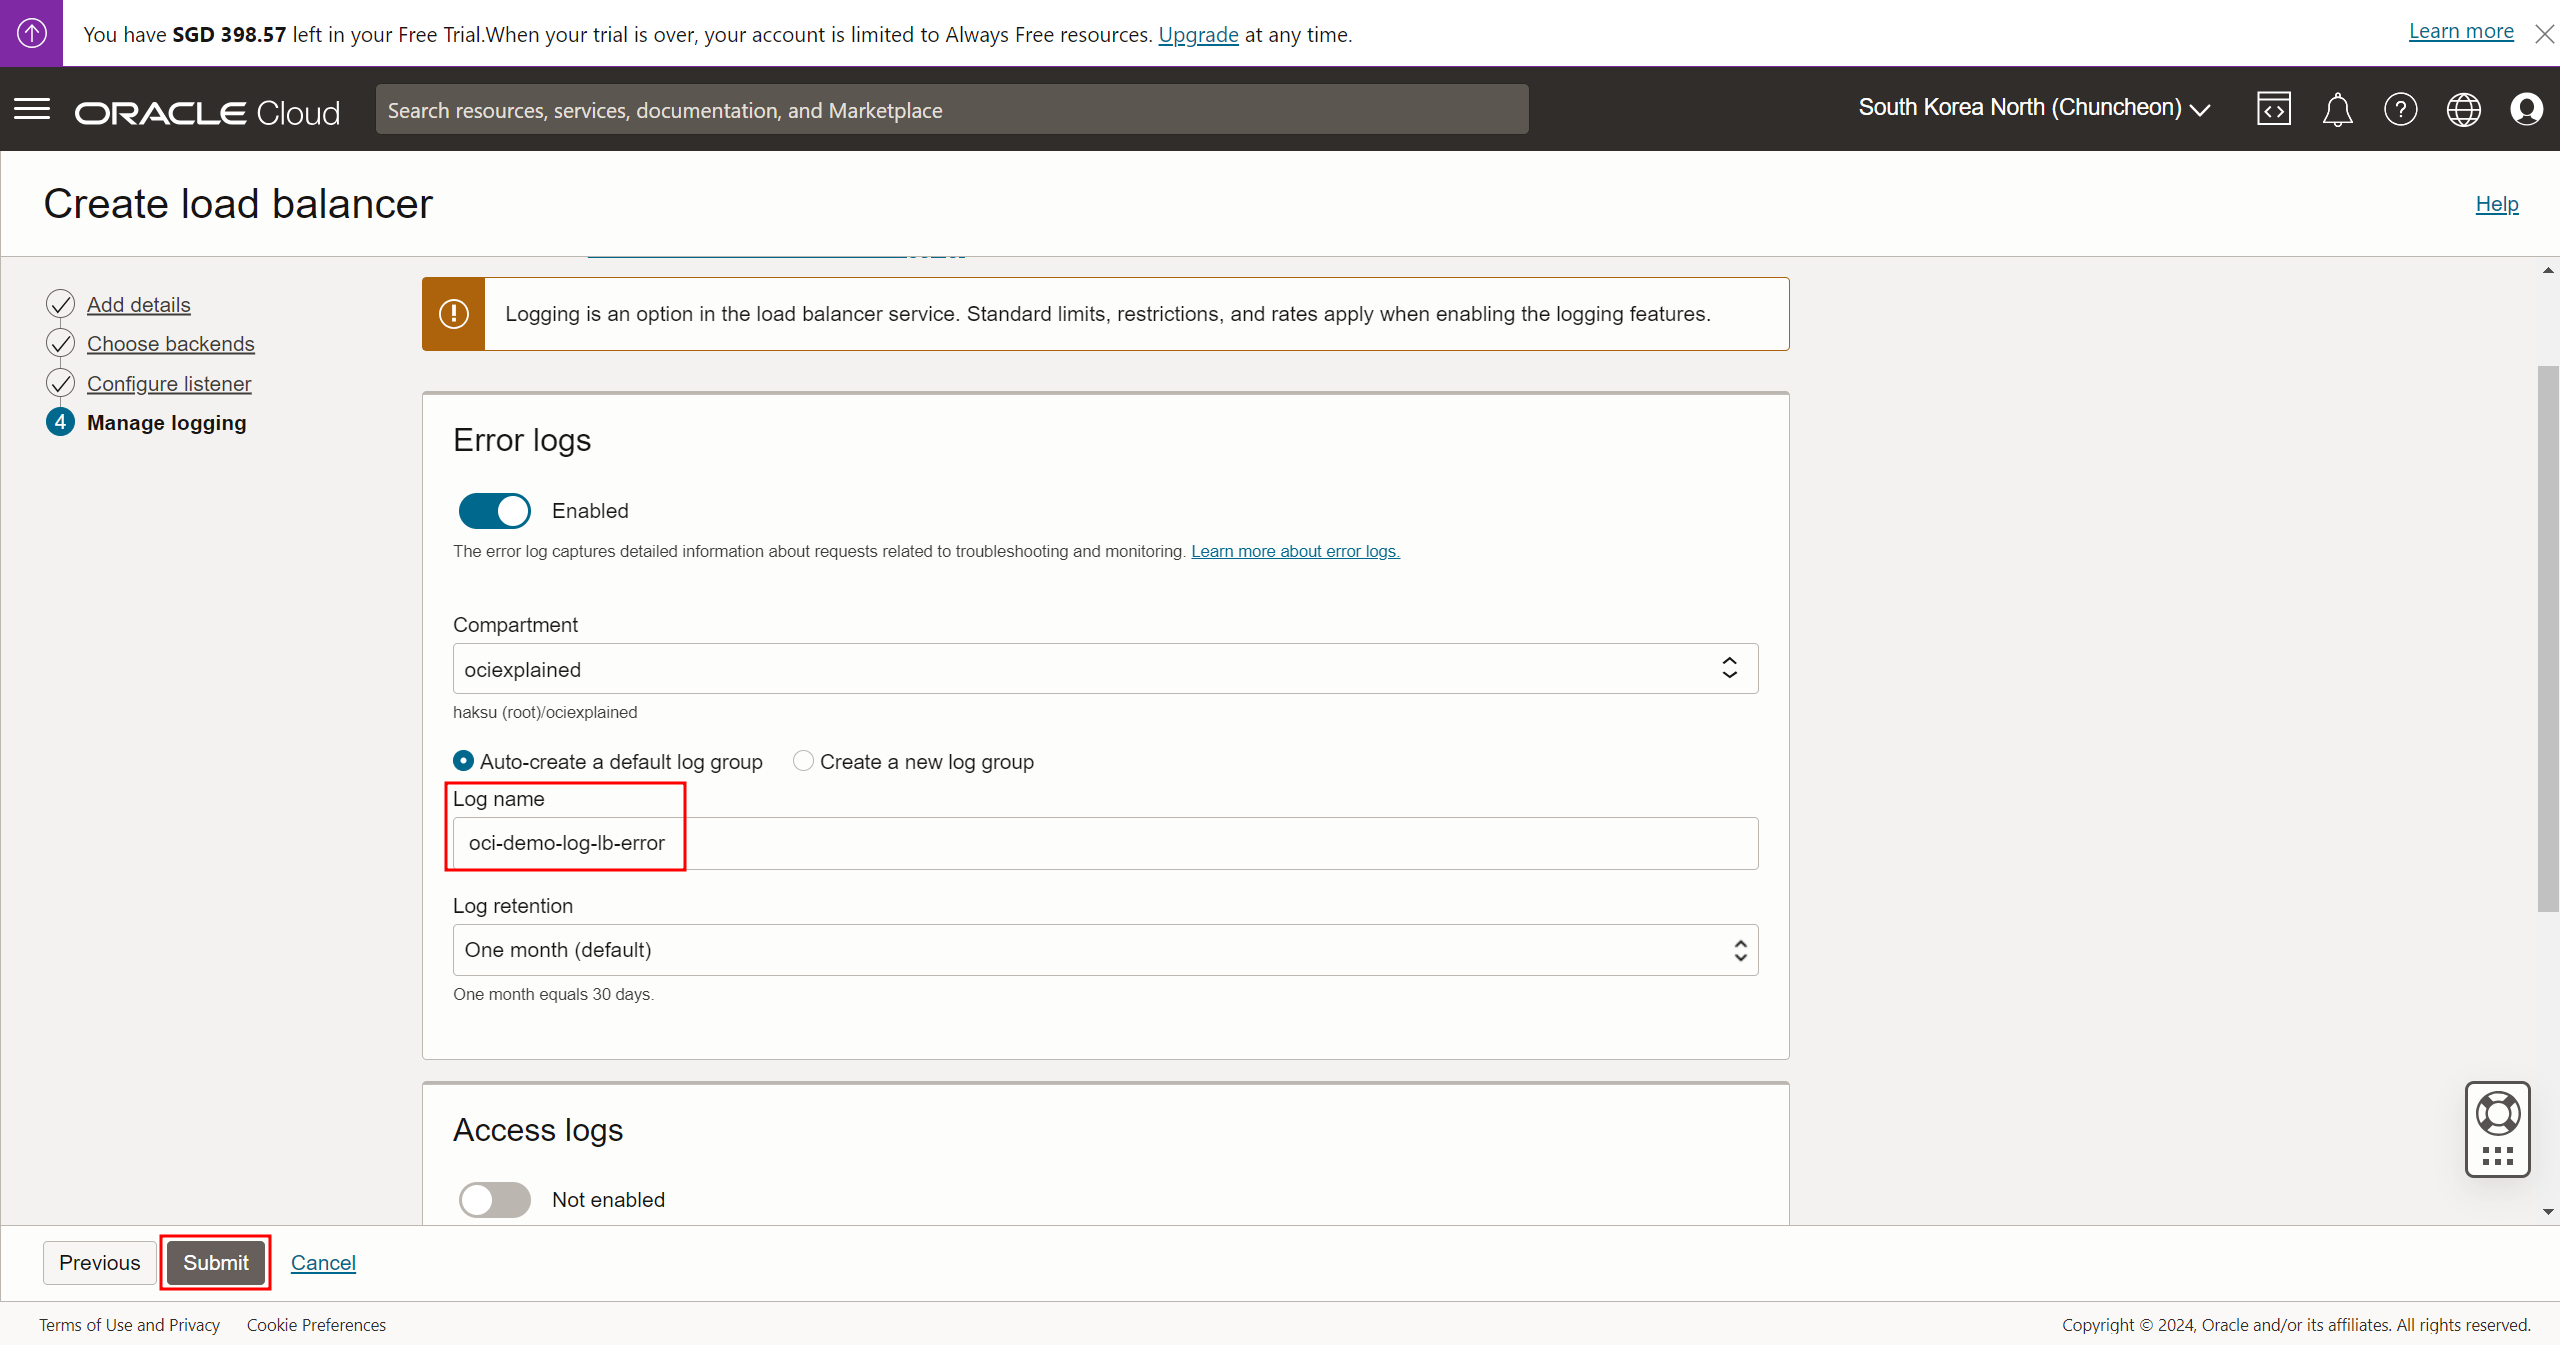Go to the Add details step
This screenshot has width=2560, height=1345.
point(138,305)
